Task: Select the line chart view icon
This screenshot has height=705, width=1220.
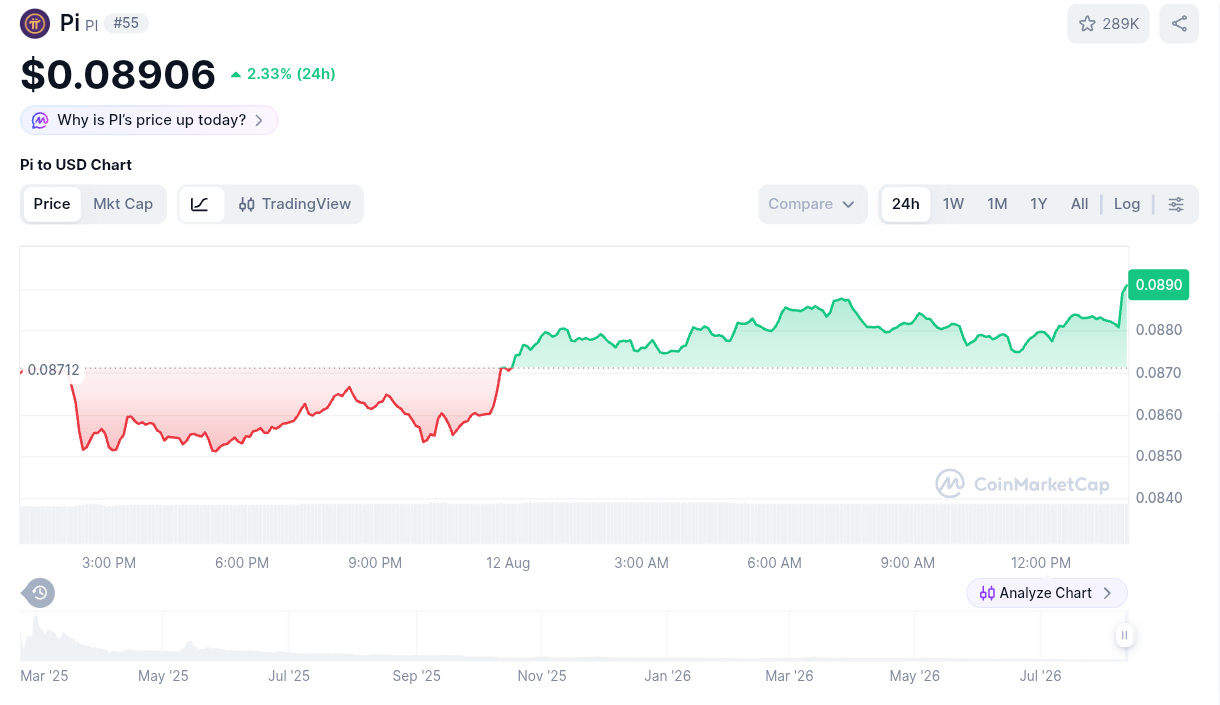Action: click(200, 204)
